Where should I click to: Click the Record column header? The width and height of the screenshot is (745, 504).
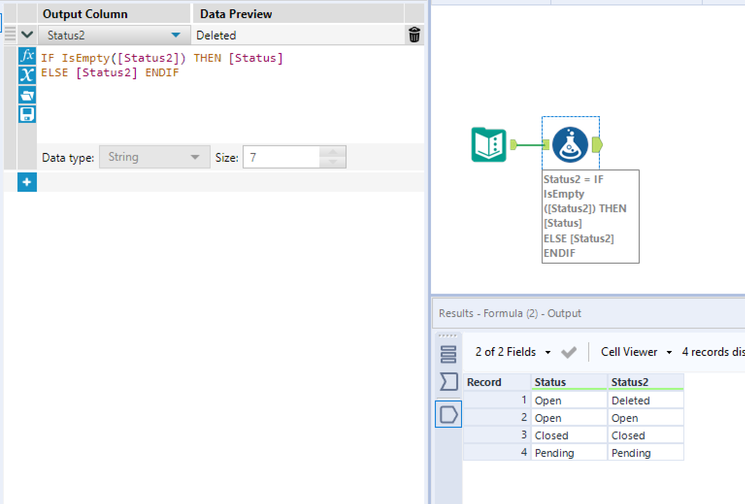[497, 382]
